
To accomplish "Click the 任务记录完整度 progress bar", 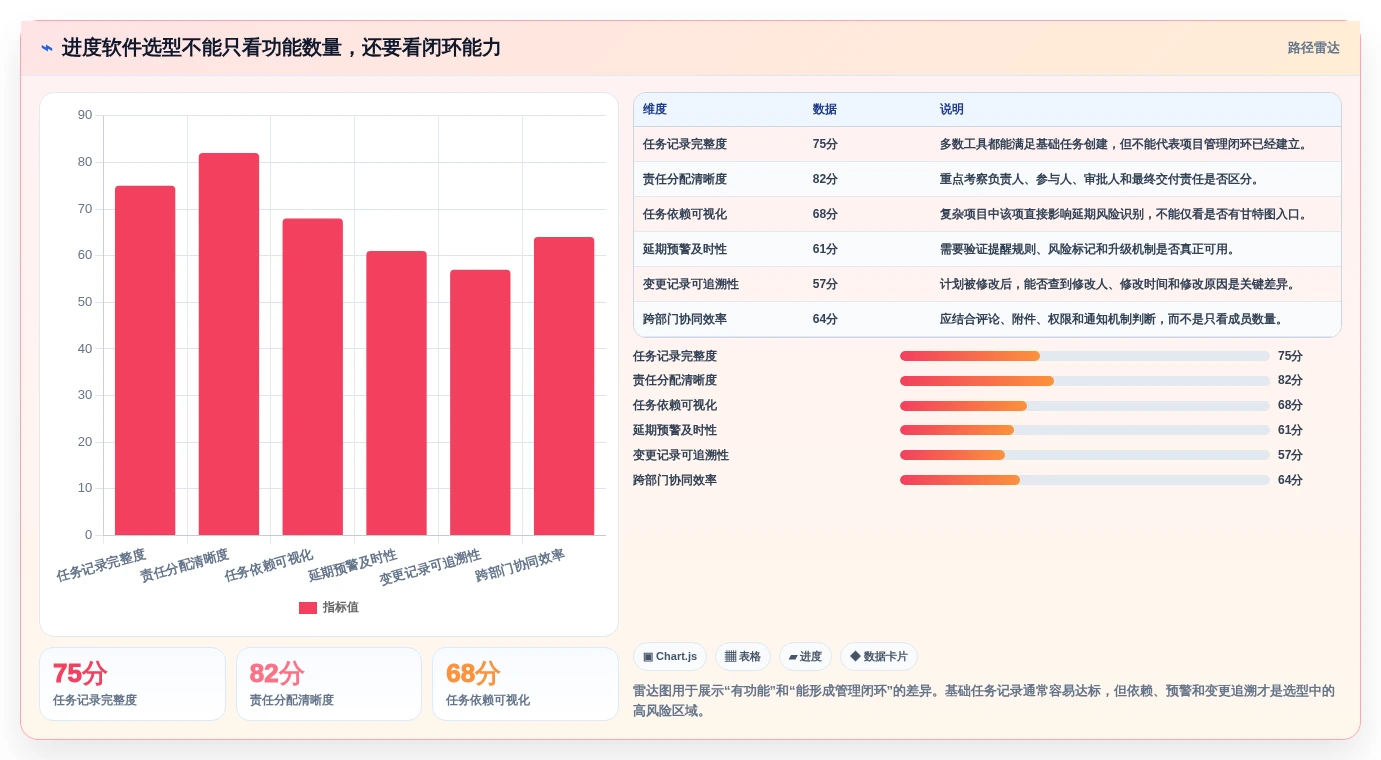I will click(x=1085, y=356).
